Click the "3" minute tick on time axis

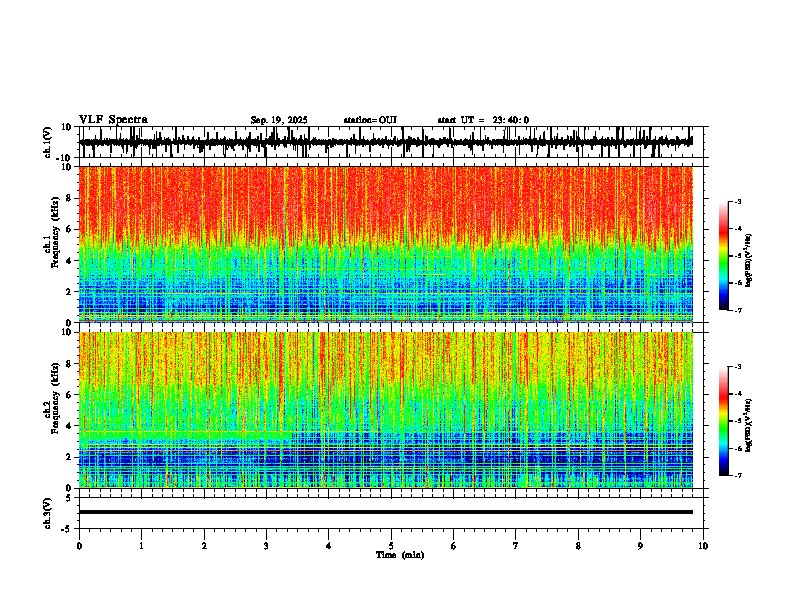[266, 546]
